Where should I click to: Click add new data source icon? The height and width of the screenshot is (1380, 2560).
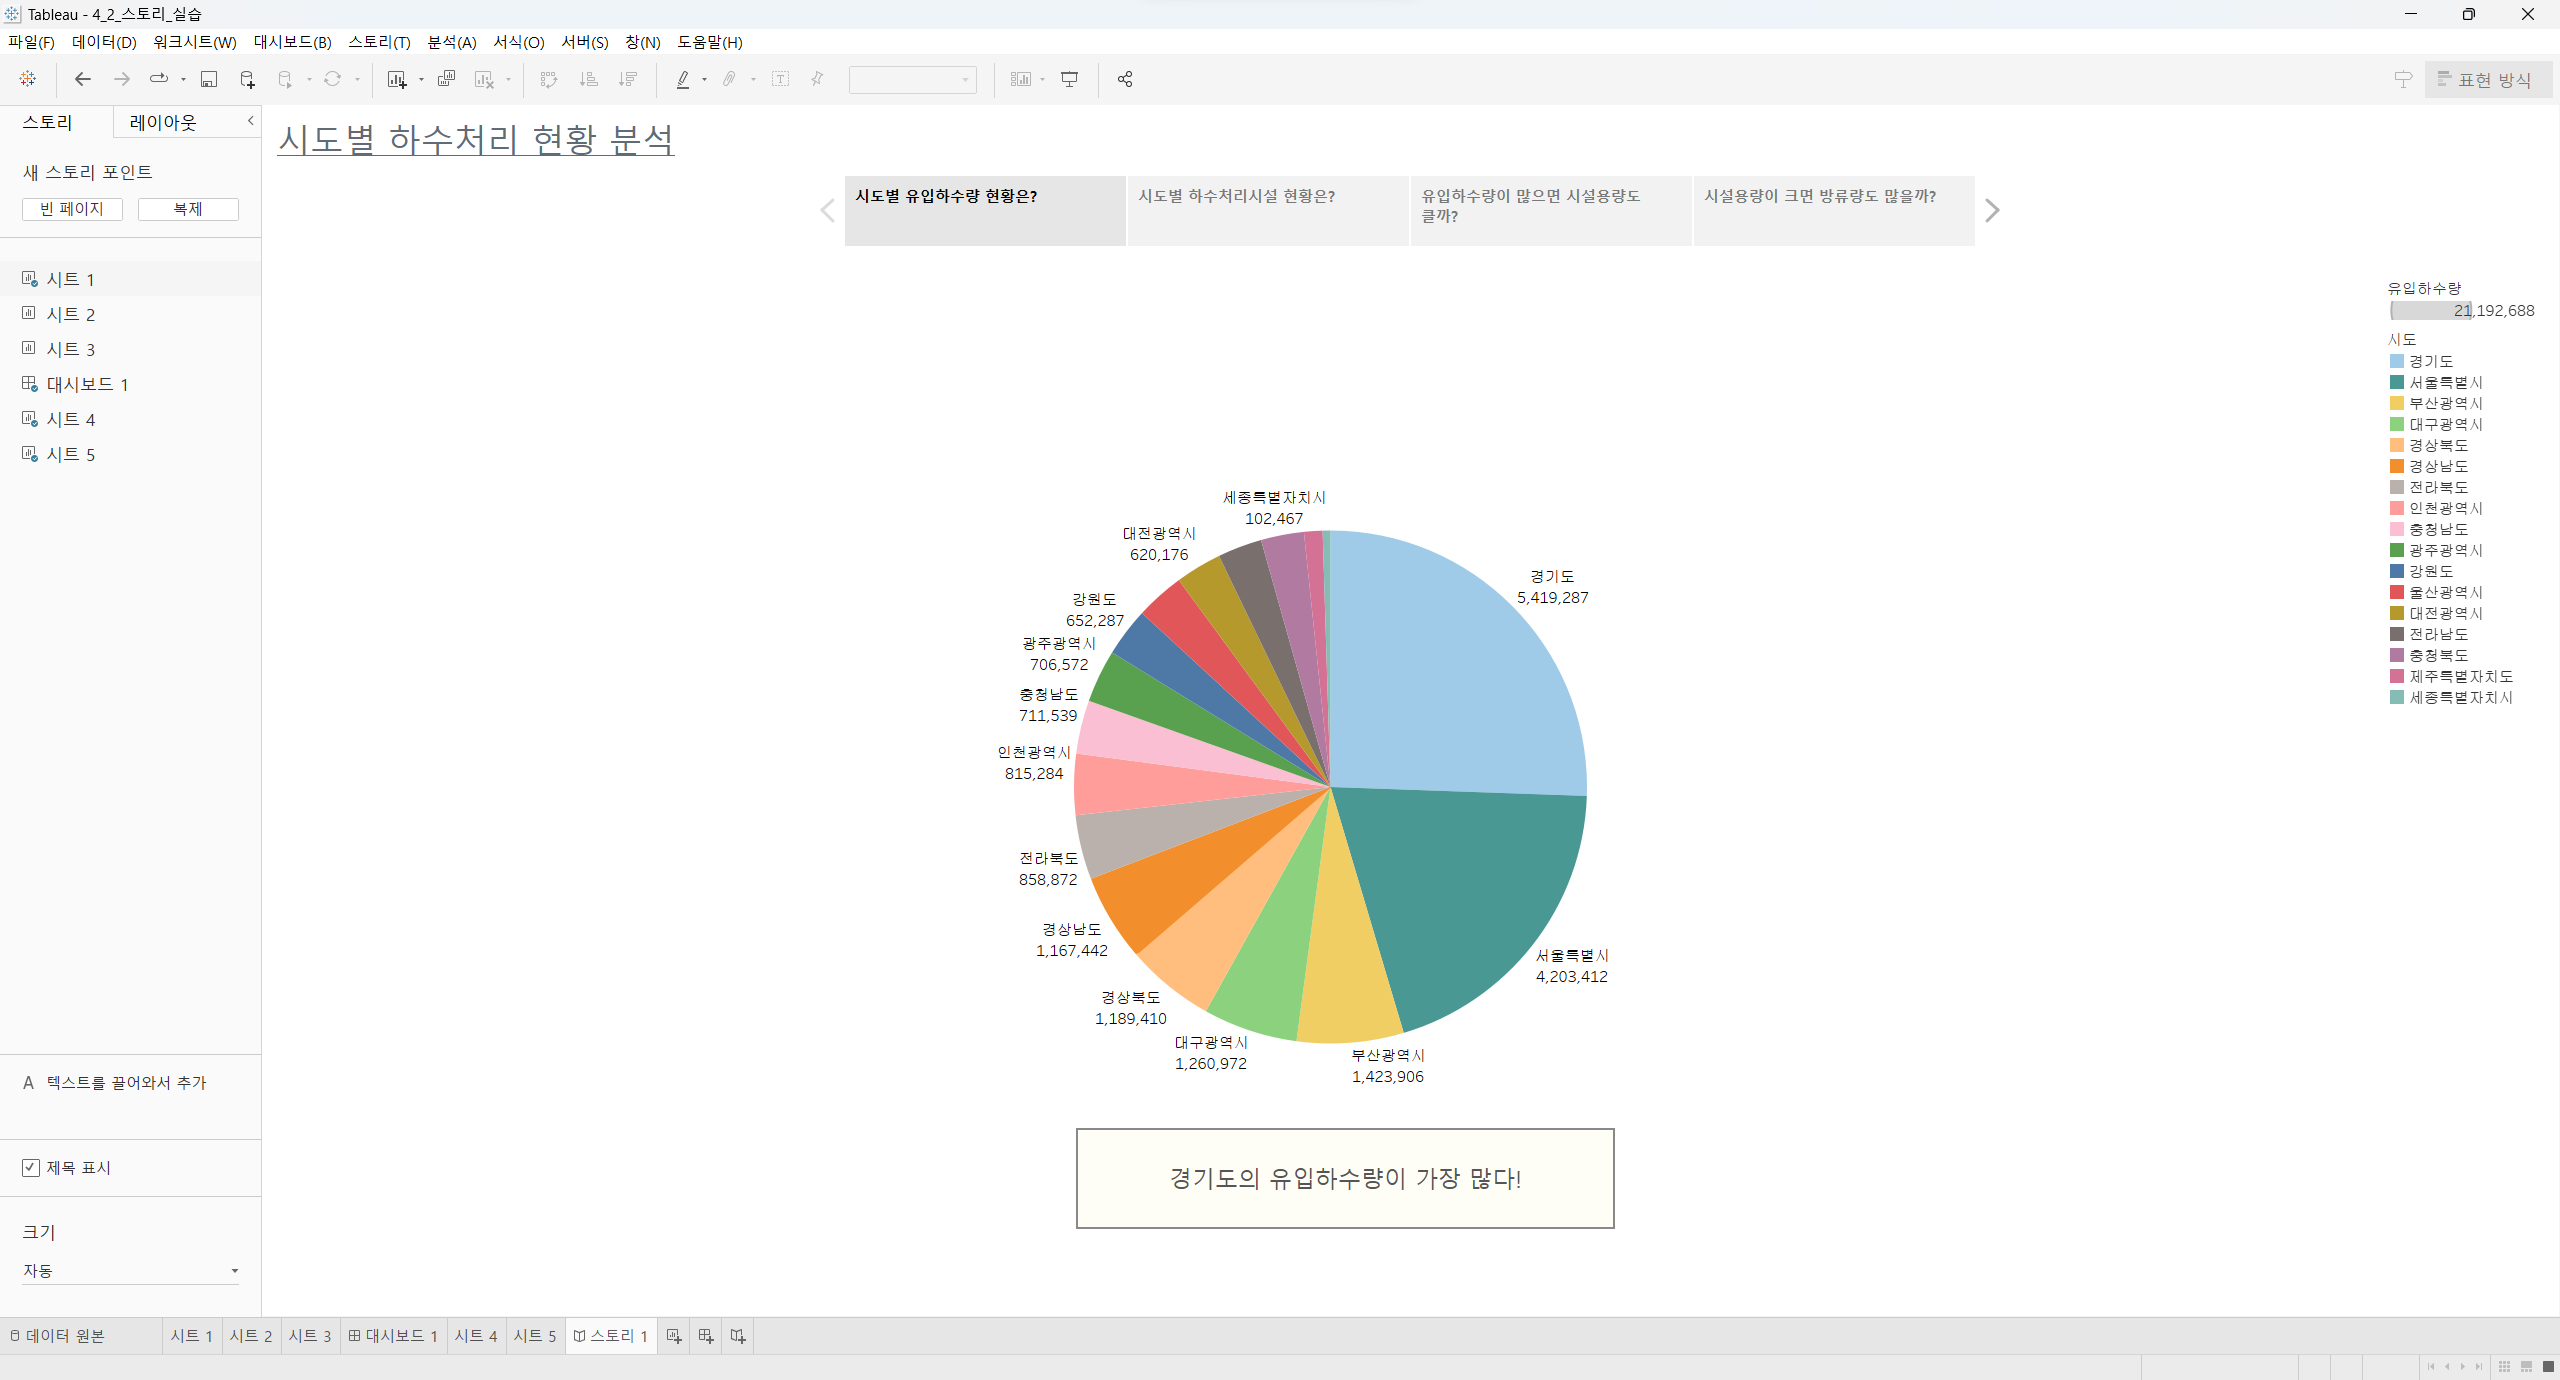pyautogui.click(x=247, y=79)
